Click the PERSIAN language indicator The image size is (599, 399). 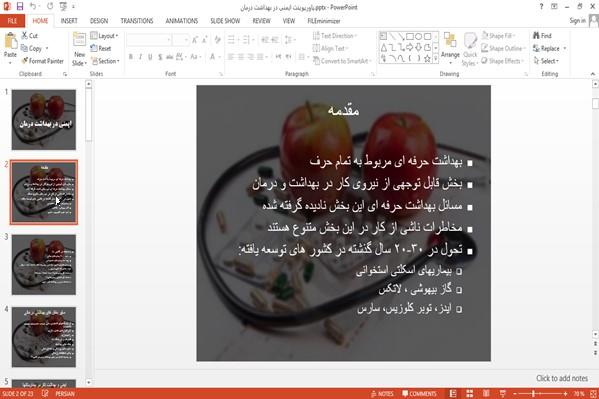65,394
